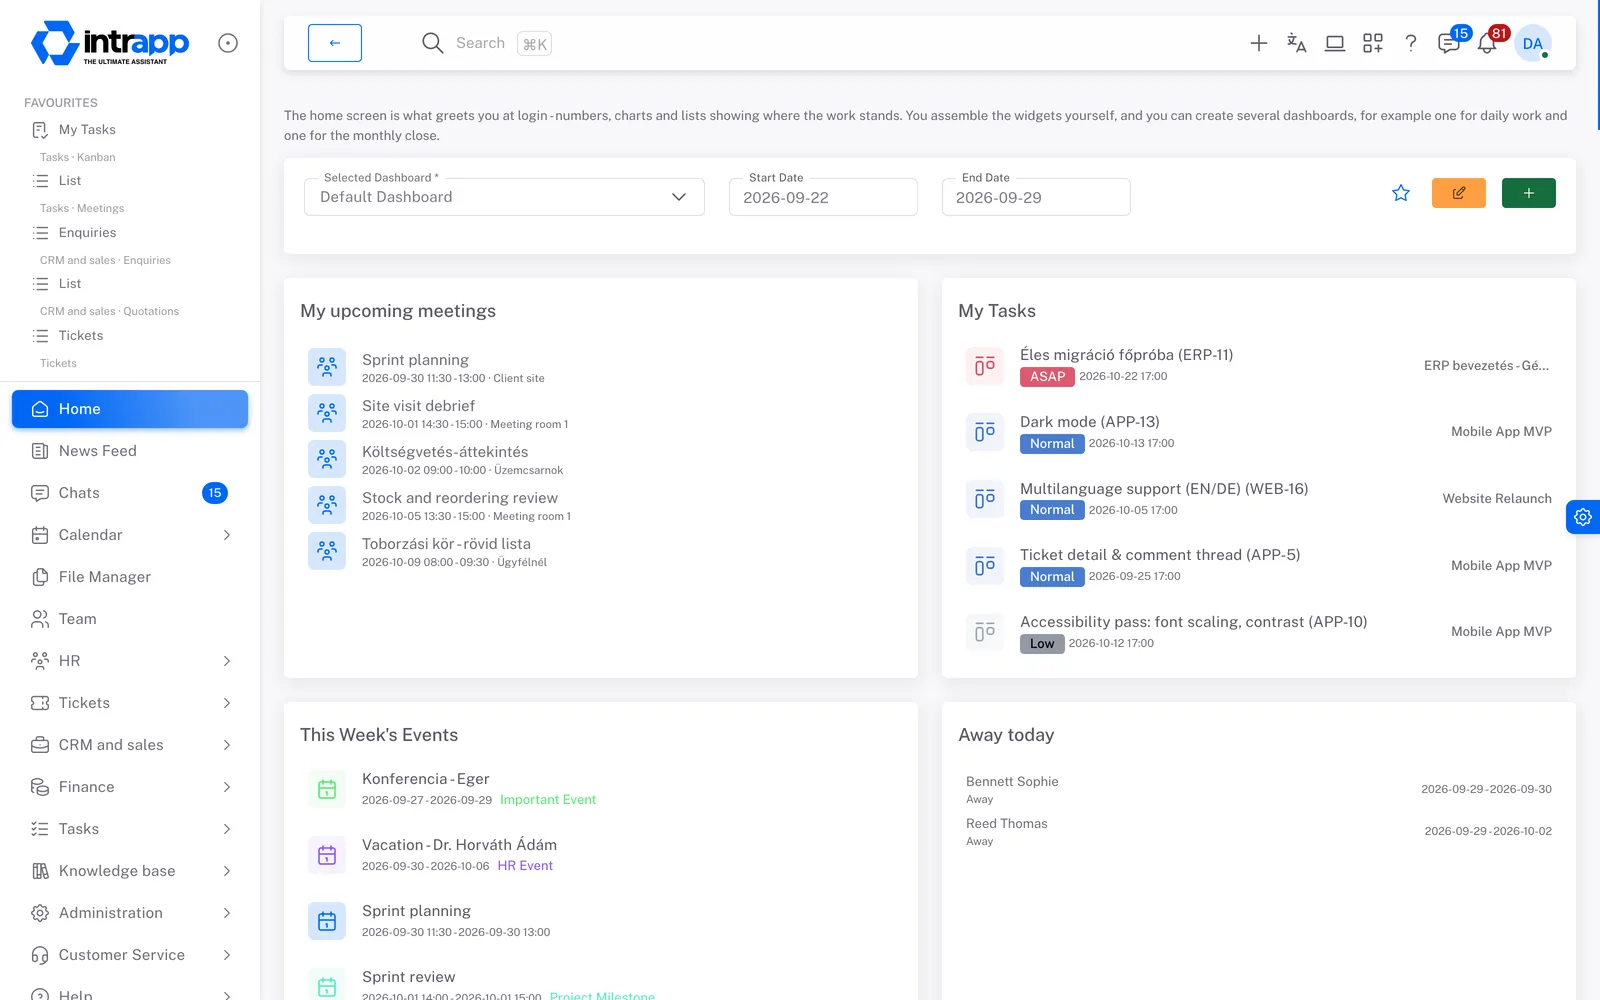Open Enquiries in favourites

coord(87,233)
